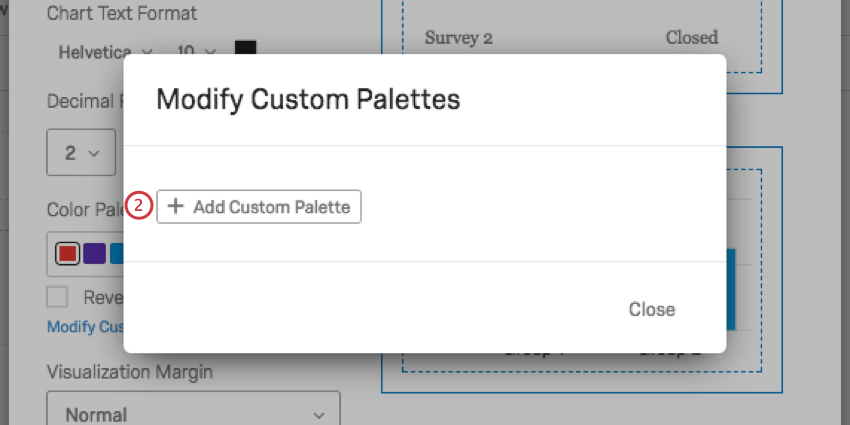The image size is (850, 425).
Task: Click the Add Custom Palette button
Action: tap(258, 207)
